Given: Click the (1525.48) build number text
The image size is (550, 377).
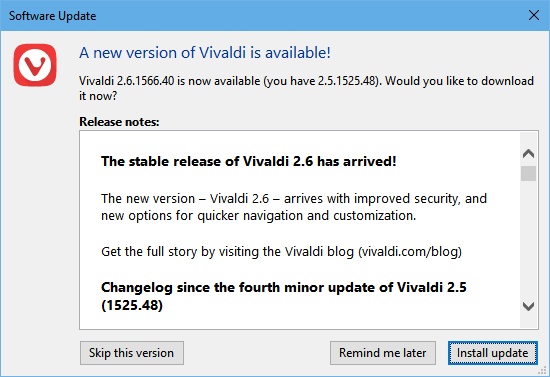Looking at the screenshot, I should [132, 305].
